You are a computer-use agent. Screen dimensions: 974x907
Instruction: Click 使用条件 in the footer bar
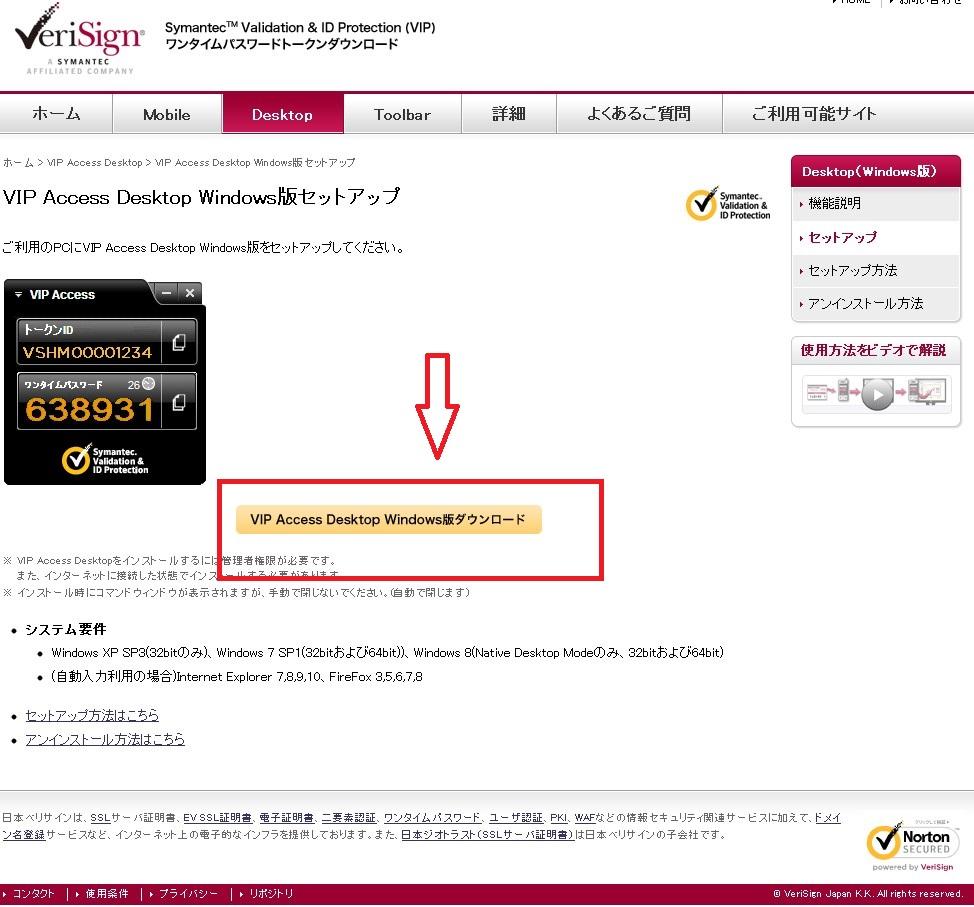tap(107, 893)
